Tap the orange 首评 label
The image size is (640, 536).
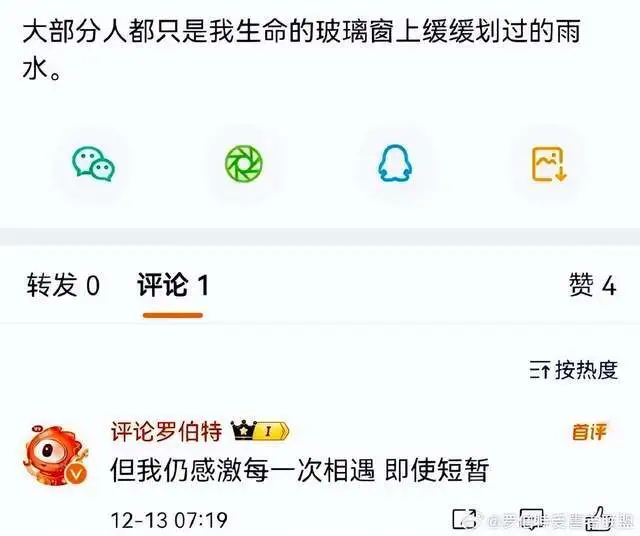point(589,432)
